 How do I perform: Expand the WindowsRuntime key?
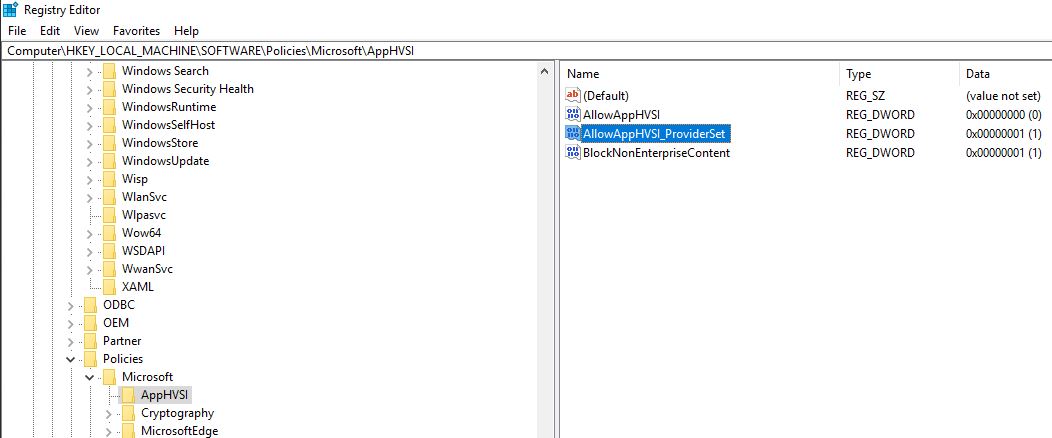89,107
